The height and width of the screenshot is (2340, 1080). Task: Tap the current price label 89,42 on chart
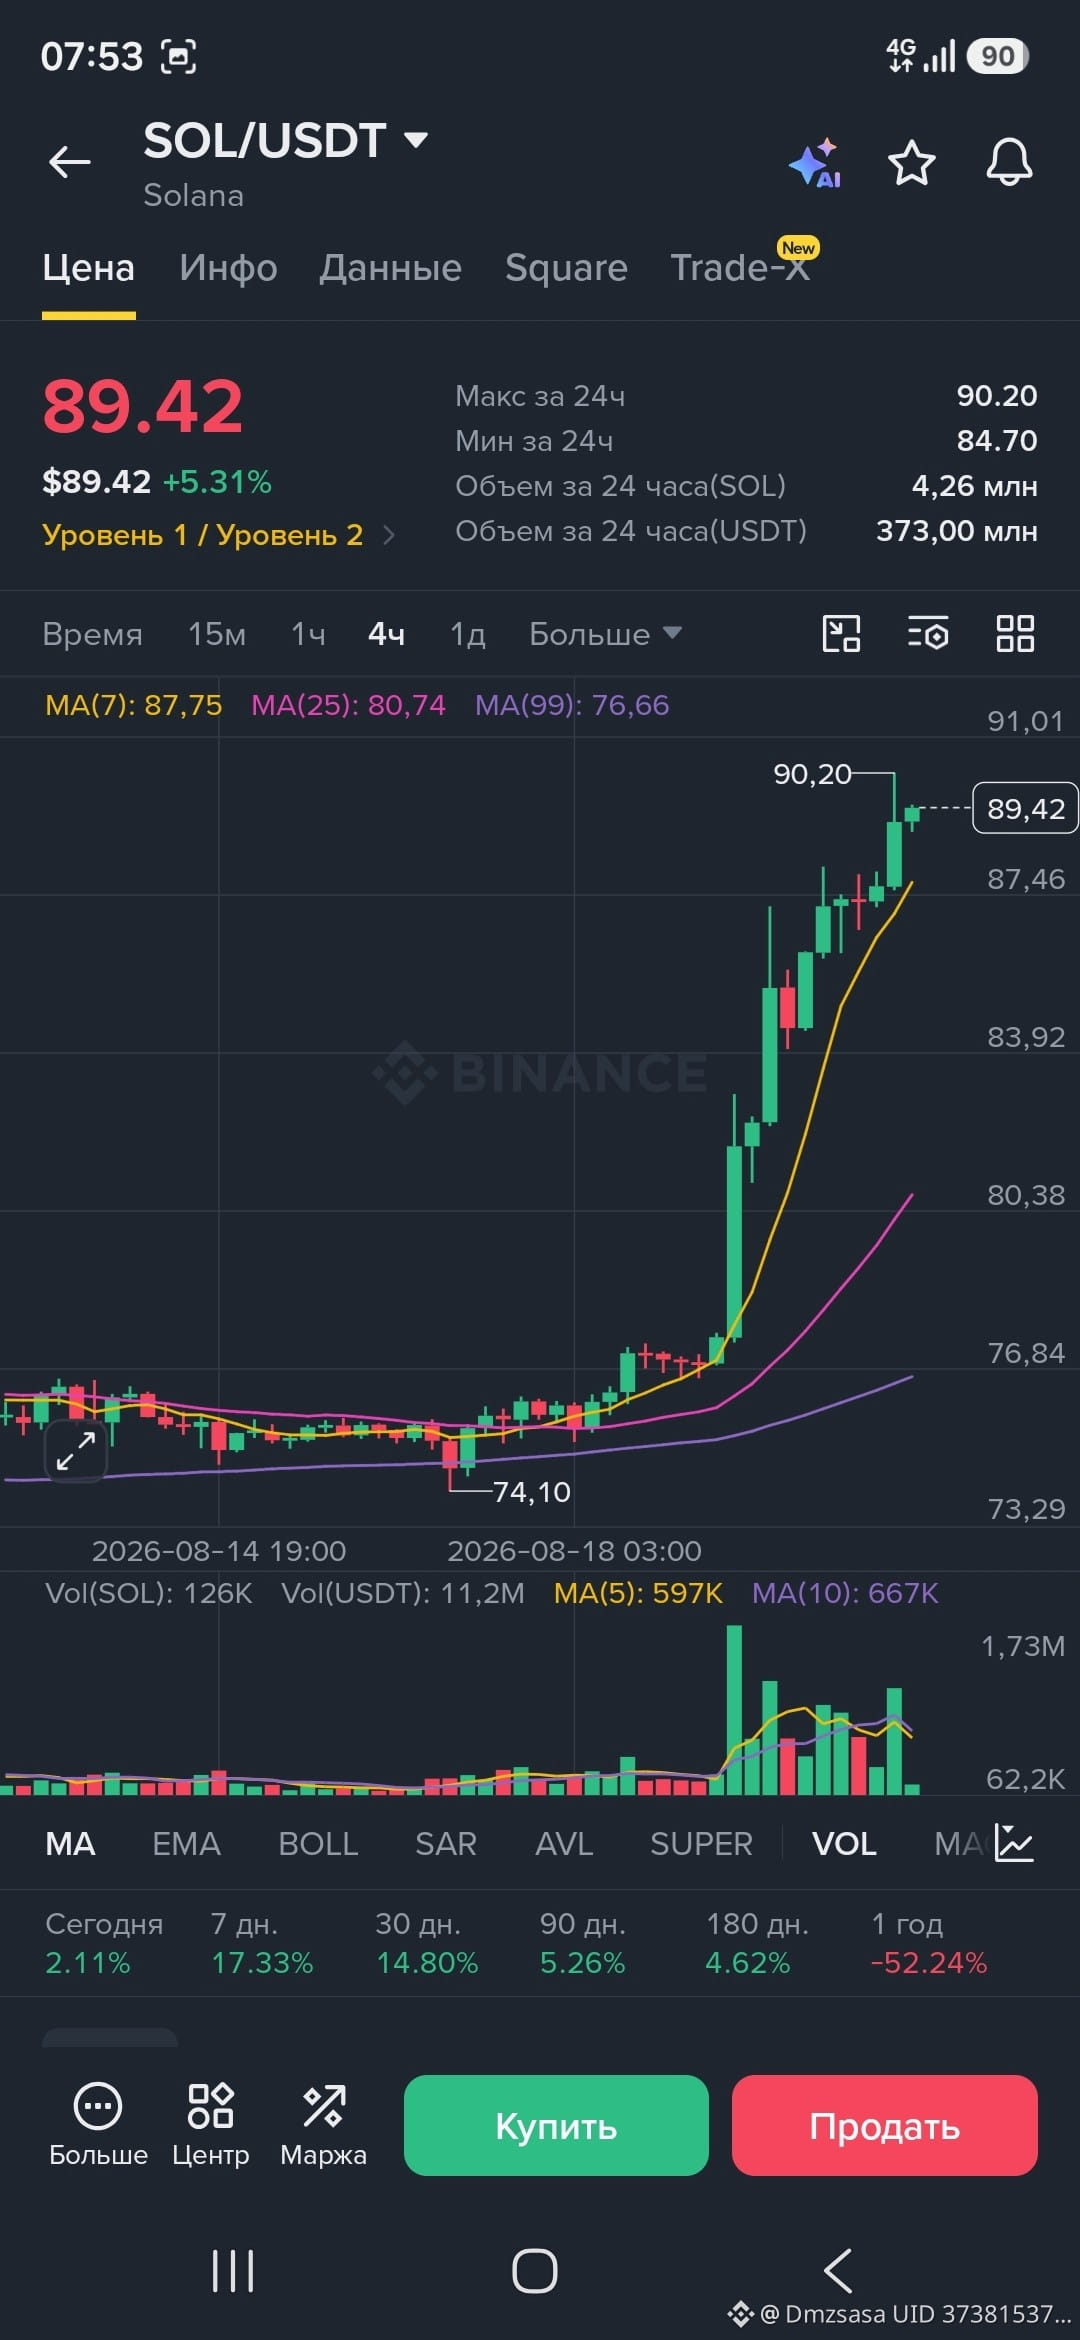(x=1025, y=808)
